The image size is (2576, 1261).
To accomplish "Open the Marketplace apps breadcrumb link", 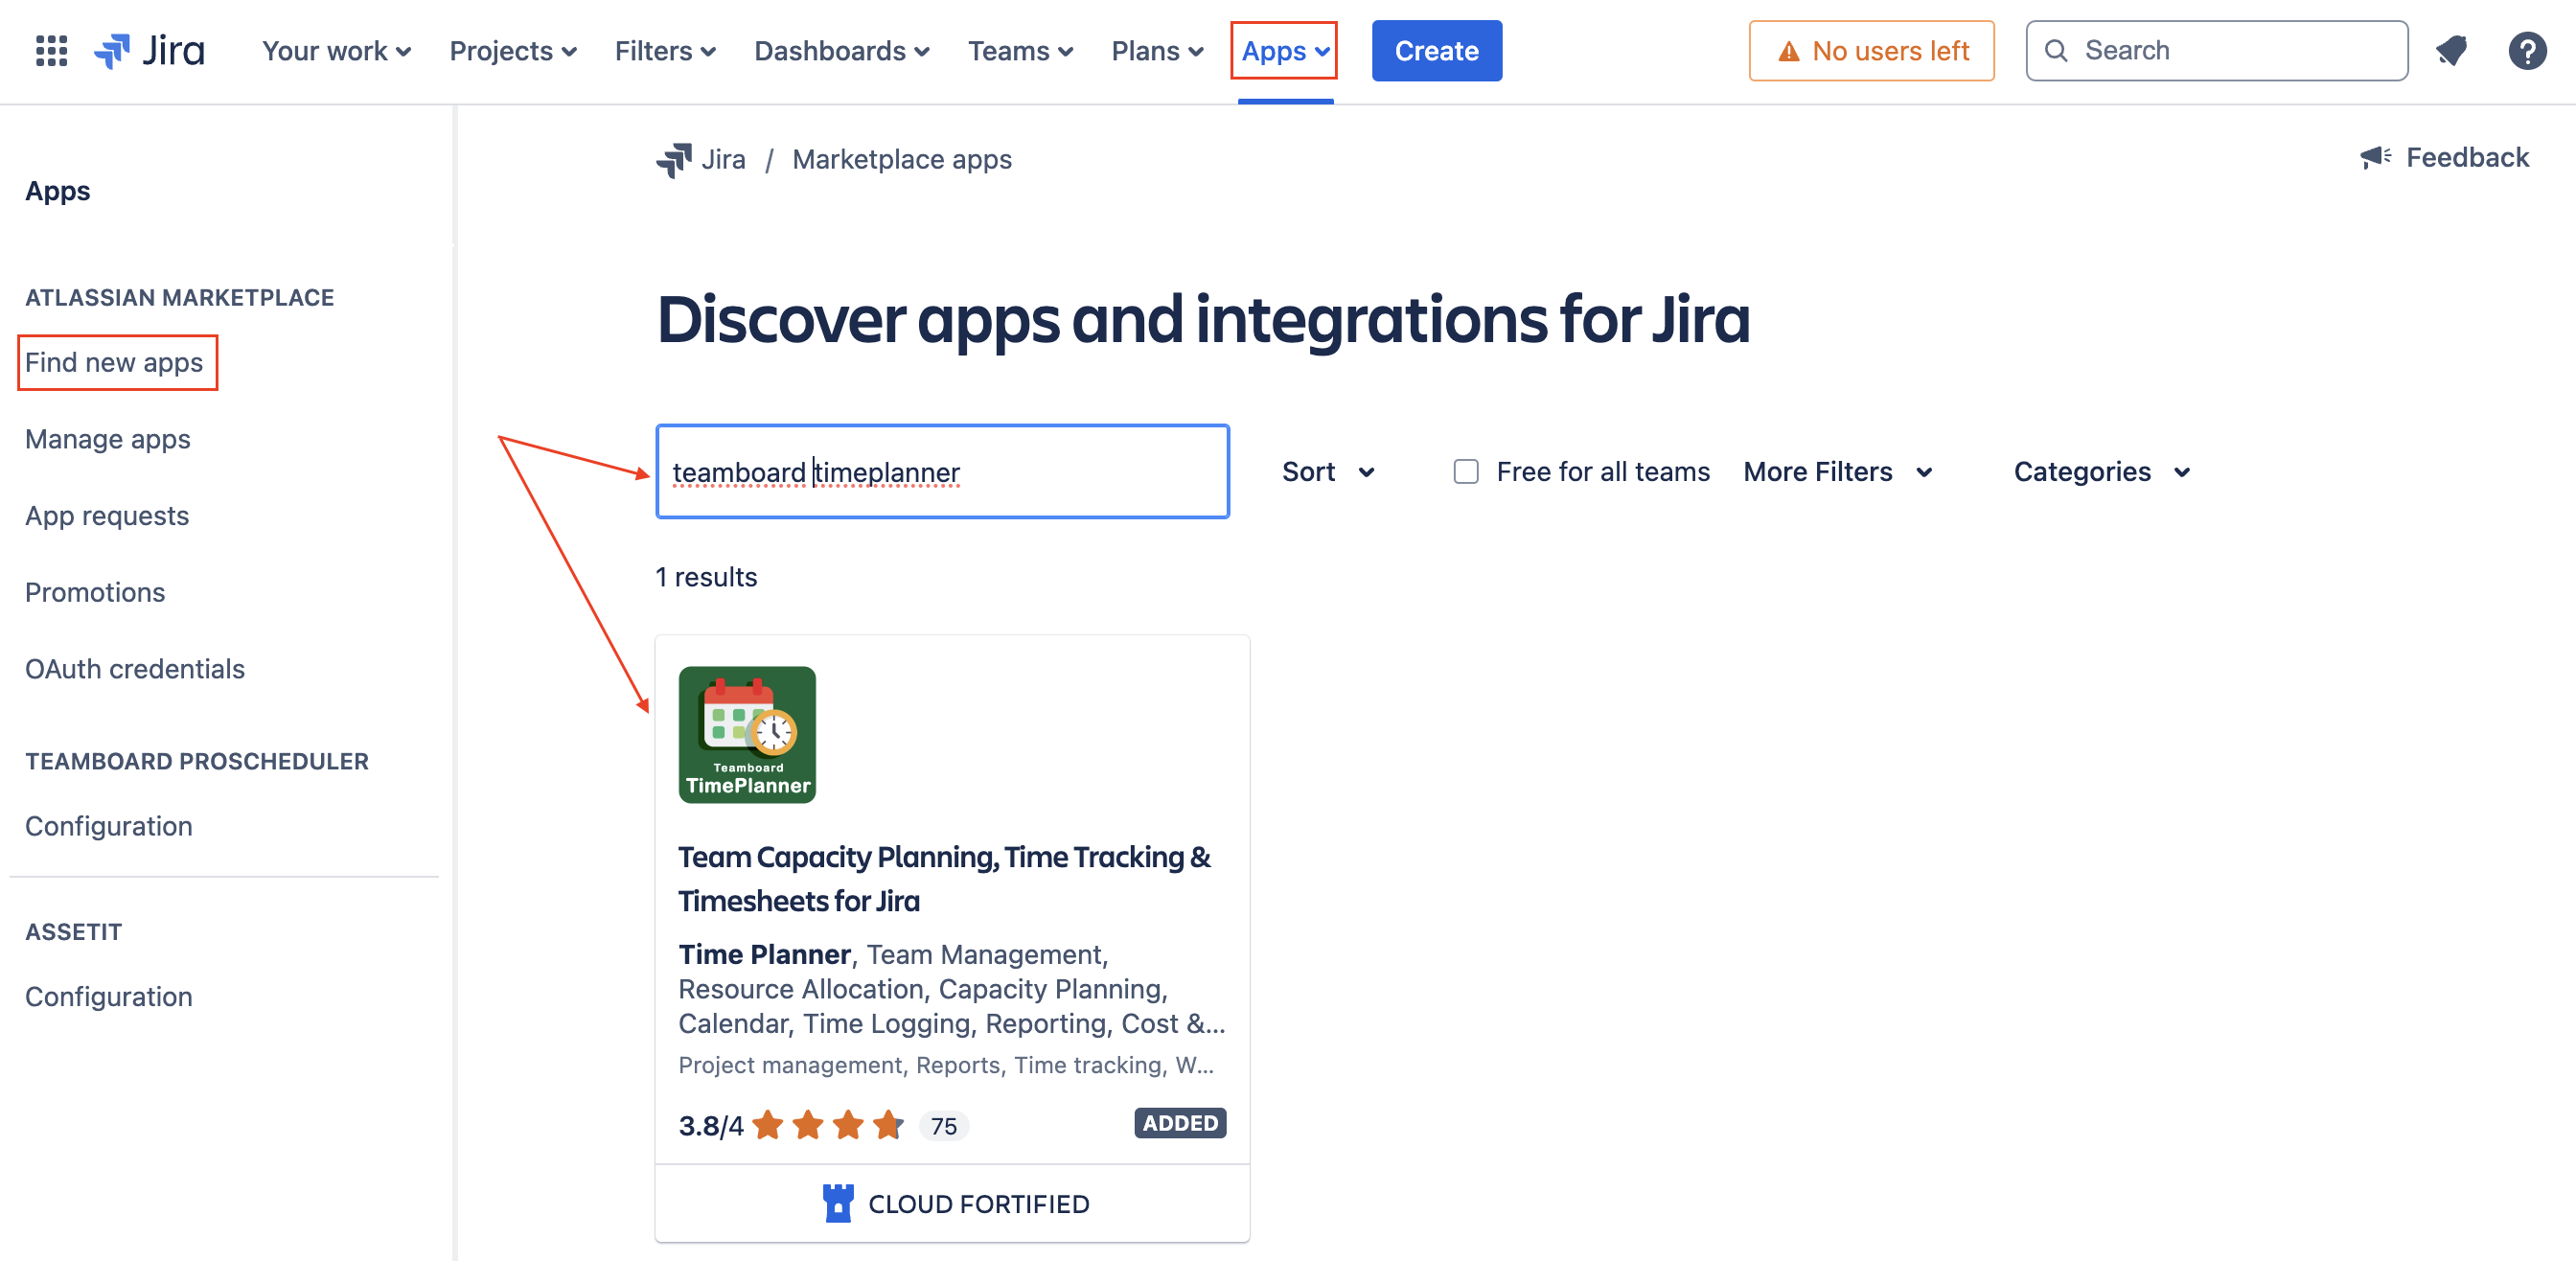I will (902, 160).
